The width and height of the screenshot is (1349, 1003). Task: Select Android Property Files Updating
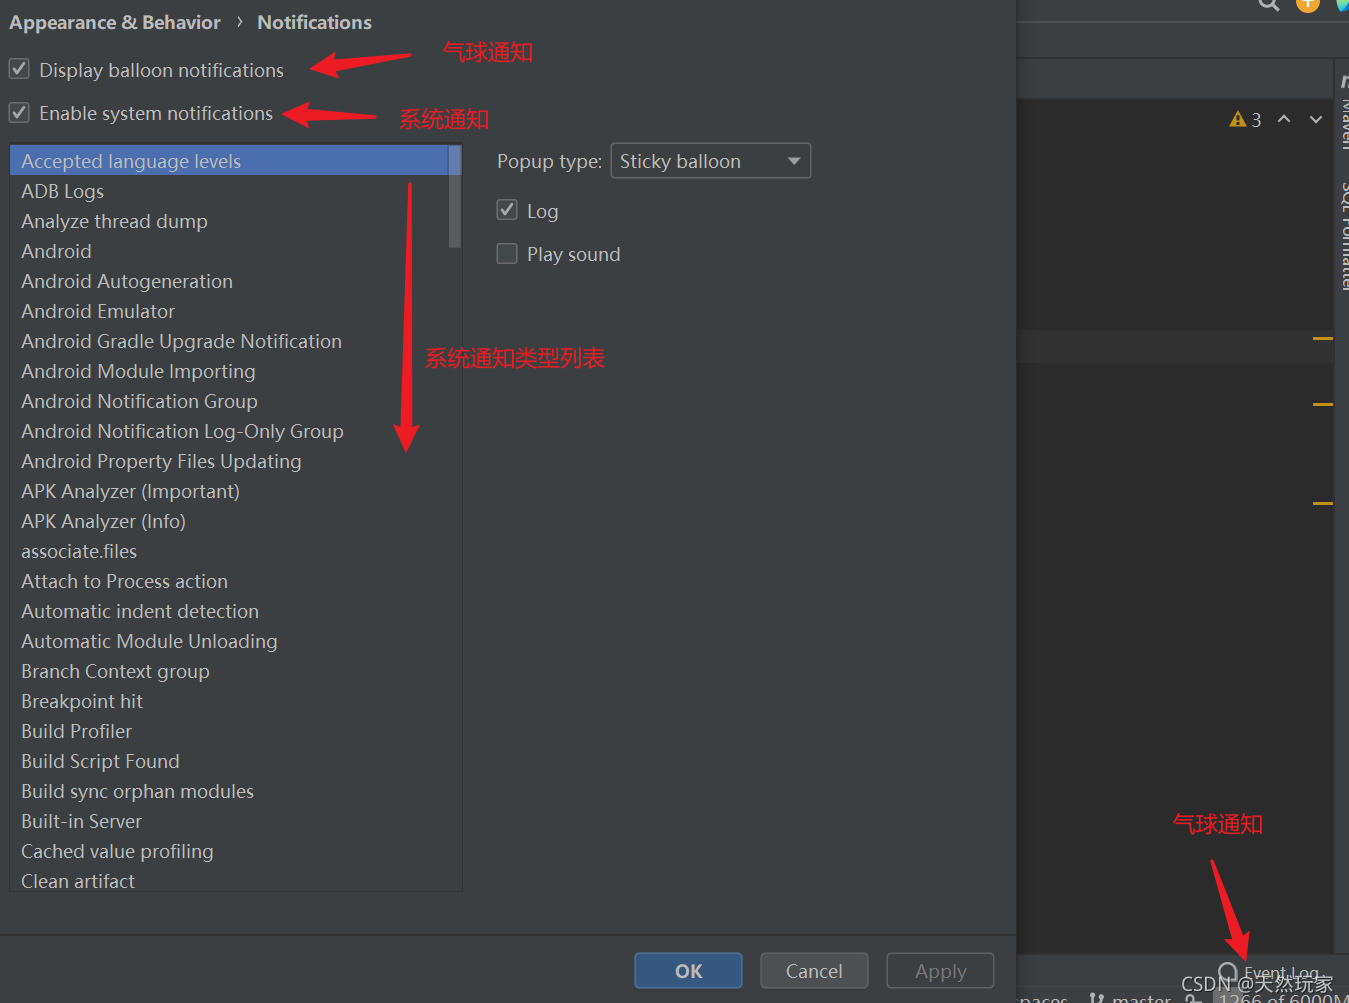229,461
